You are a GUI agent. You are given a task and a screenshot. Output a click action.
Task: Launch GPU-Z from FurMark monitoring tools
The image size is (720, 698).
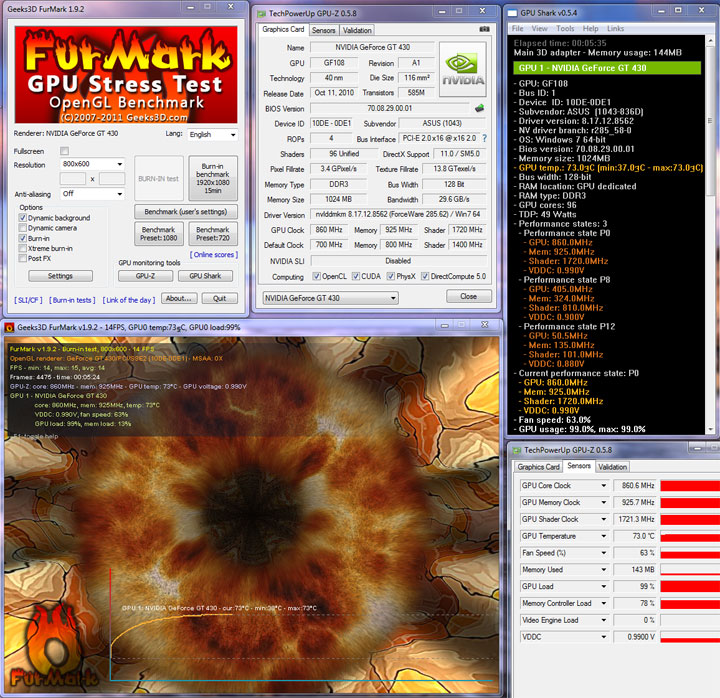click(x=145, y=276)
